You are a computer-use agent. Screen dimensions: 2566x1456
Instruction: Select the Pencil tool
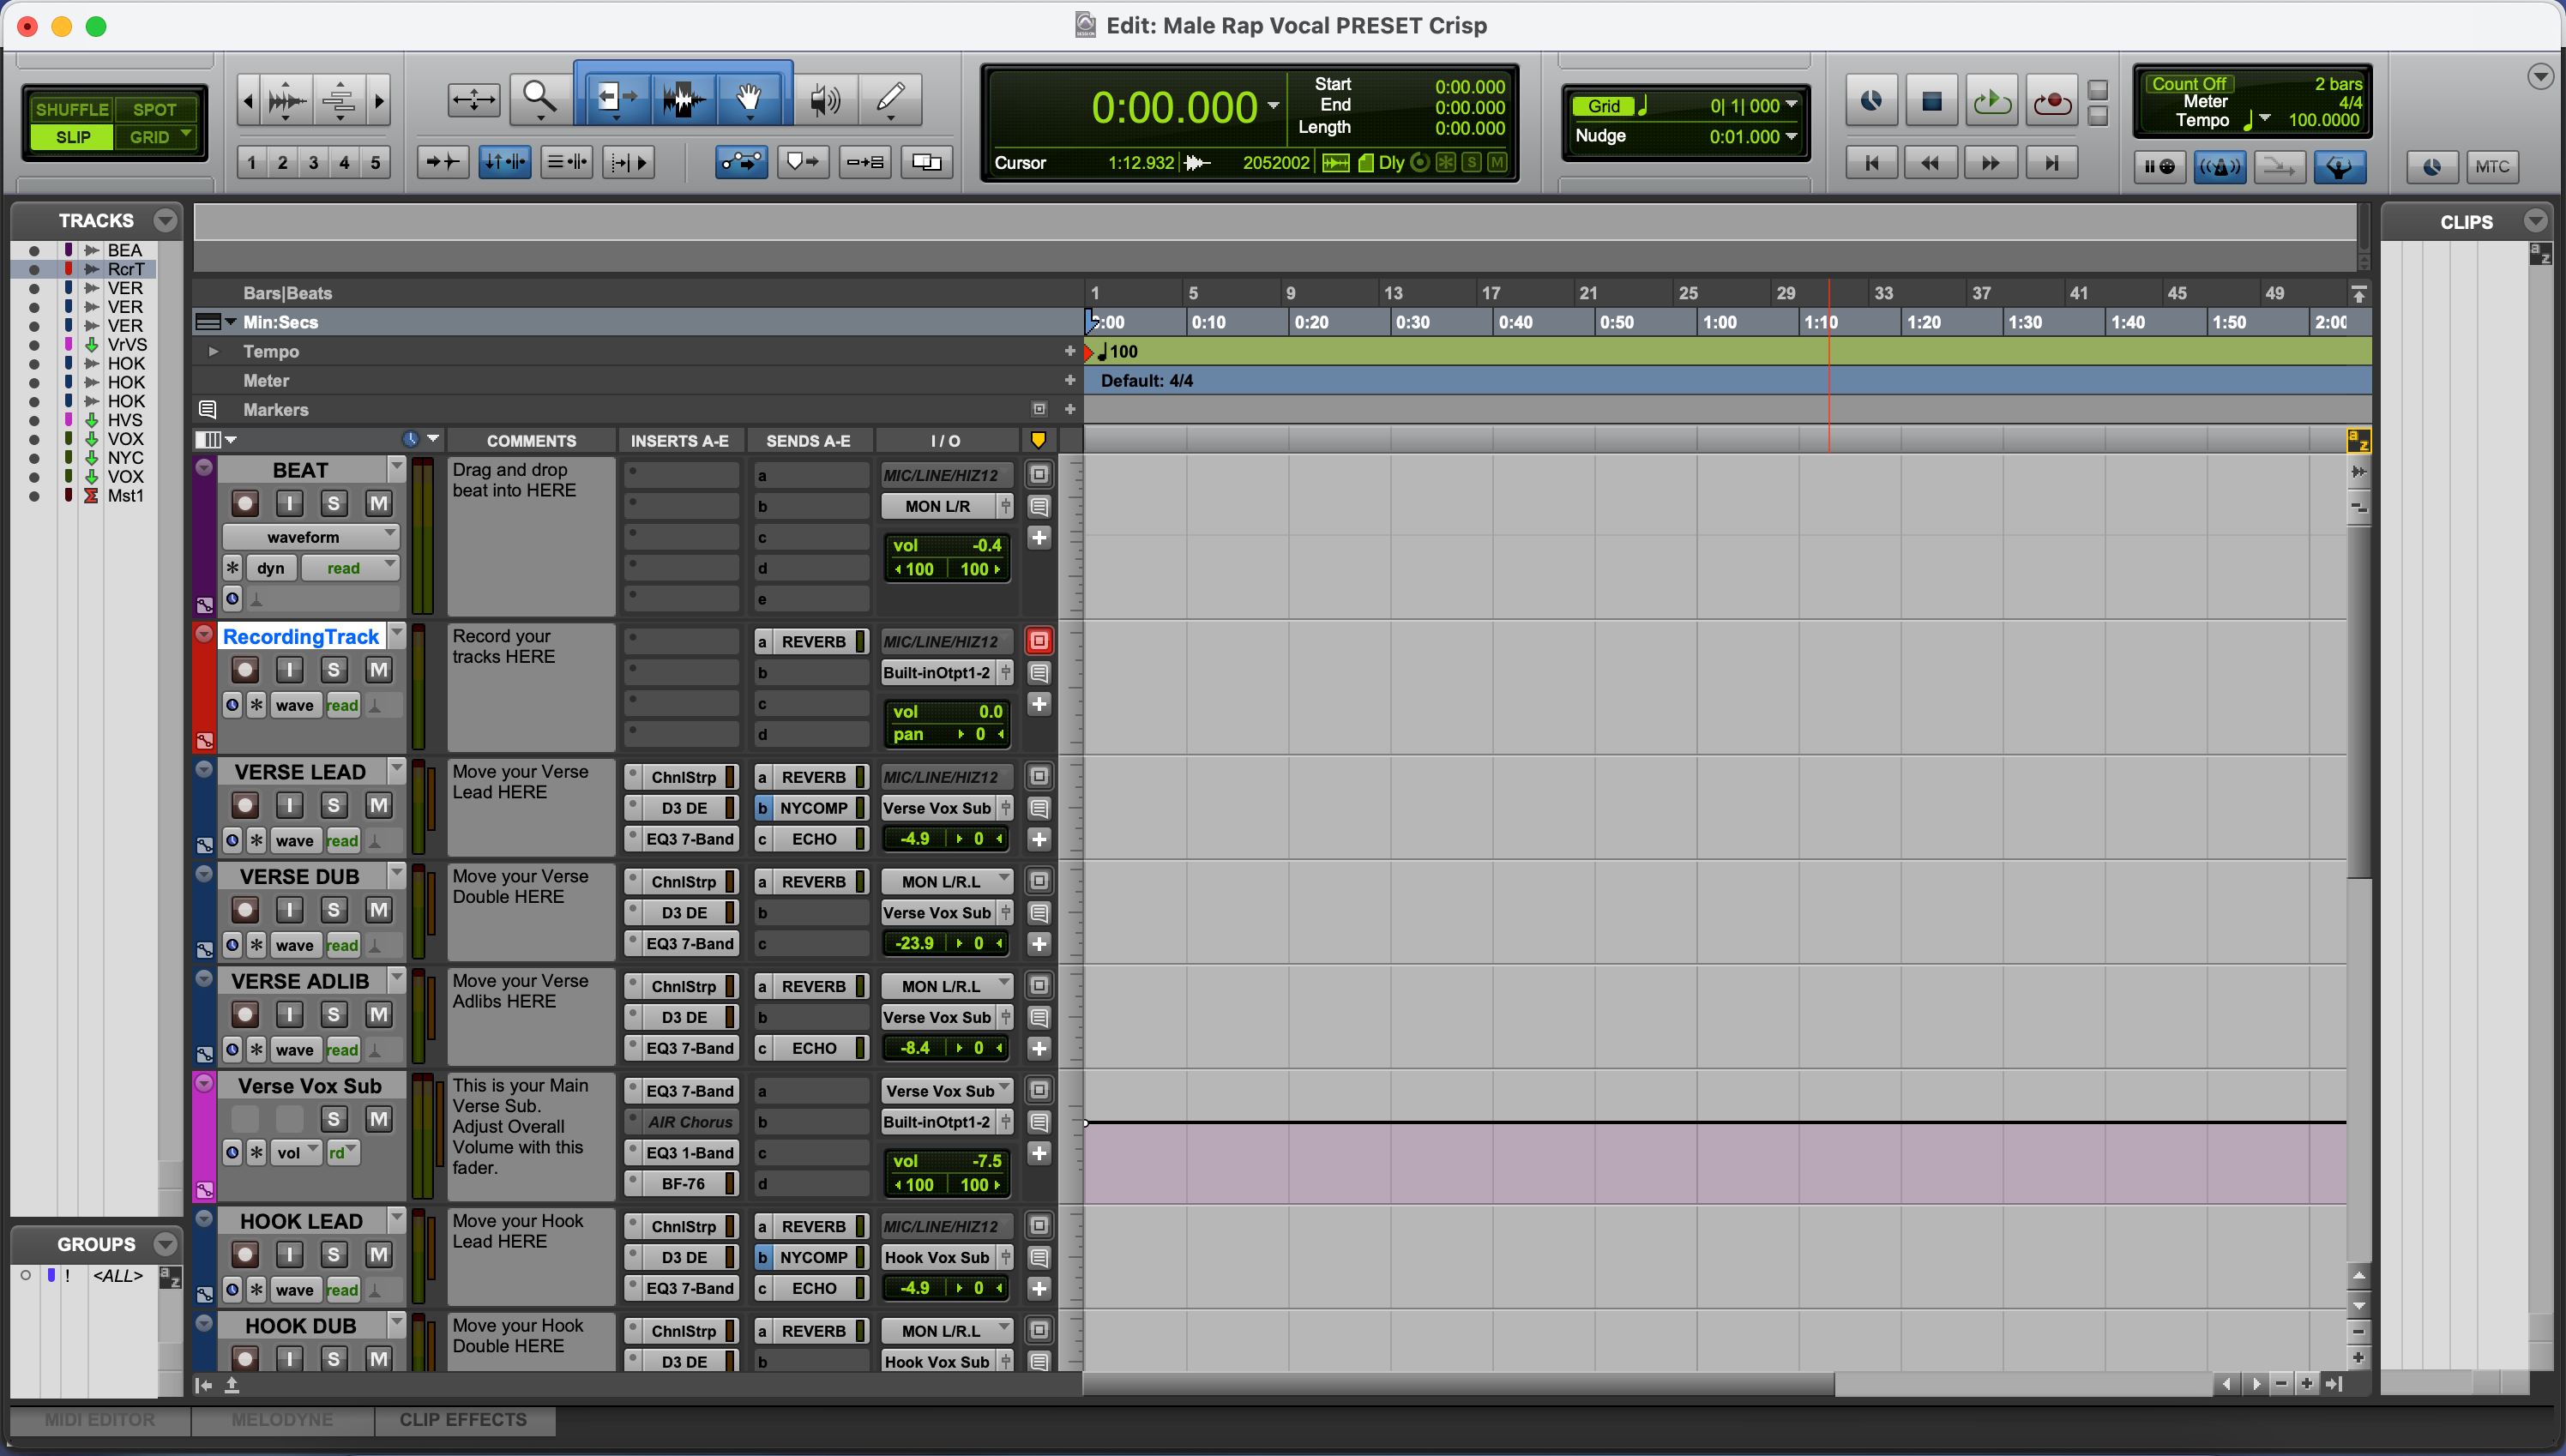pos(889,99)
